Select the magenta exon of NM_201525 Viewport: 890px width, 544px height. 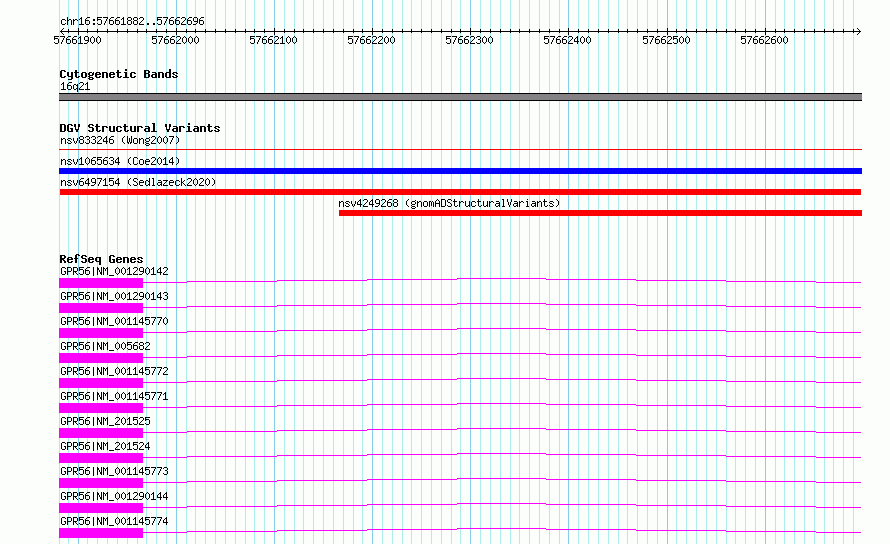[101, 433]
